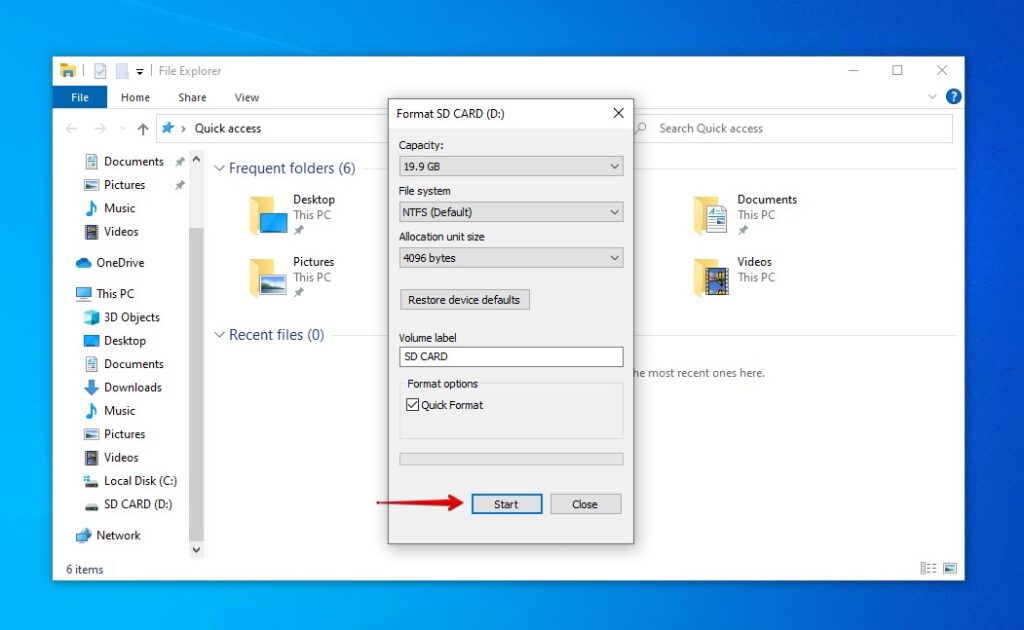Click the up arrow to go up a folder

[143, 128]
